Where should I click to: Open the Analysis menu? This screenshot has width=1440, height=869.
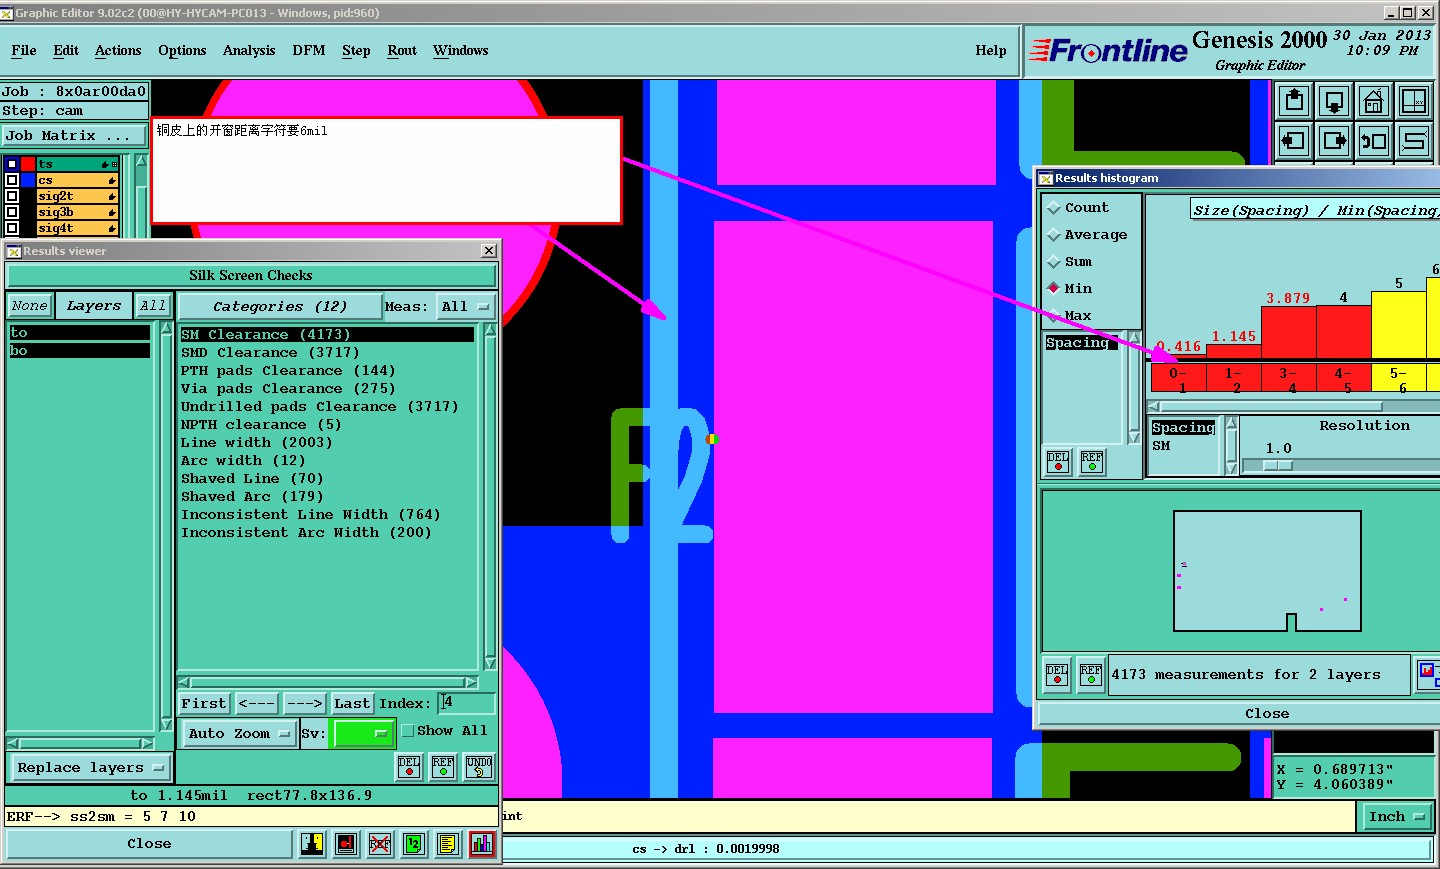[x=249, y=50]
